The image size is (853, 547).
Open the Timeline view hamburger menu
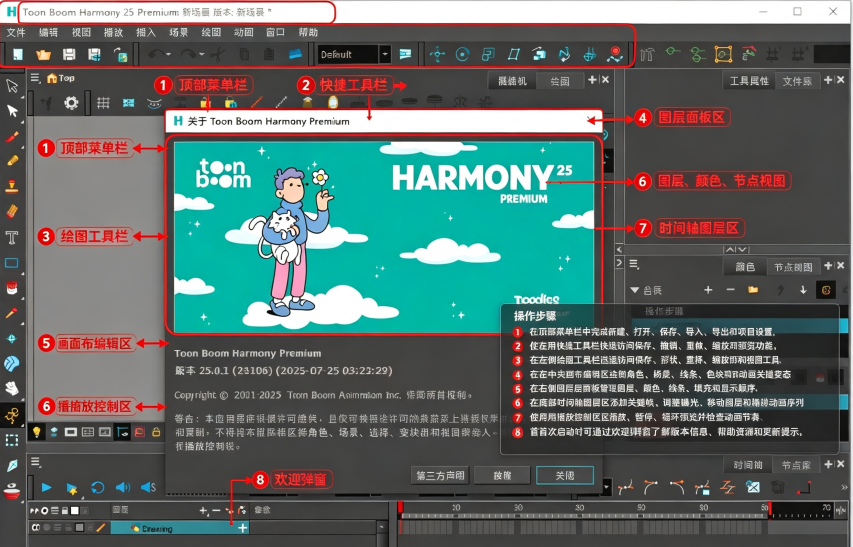(x=36, y=462)
